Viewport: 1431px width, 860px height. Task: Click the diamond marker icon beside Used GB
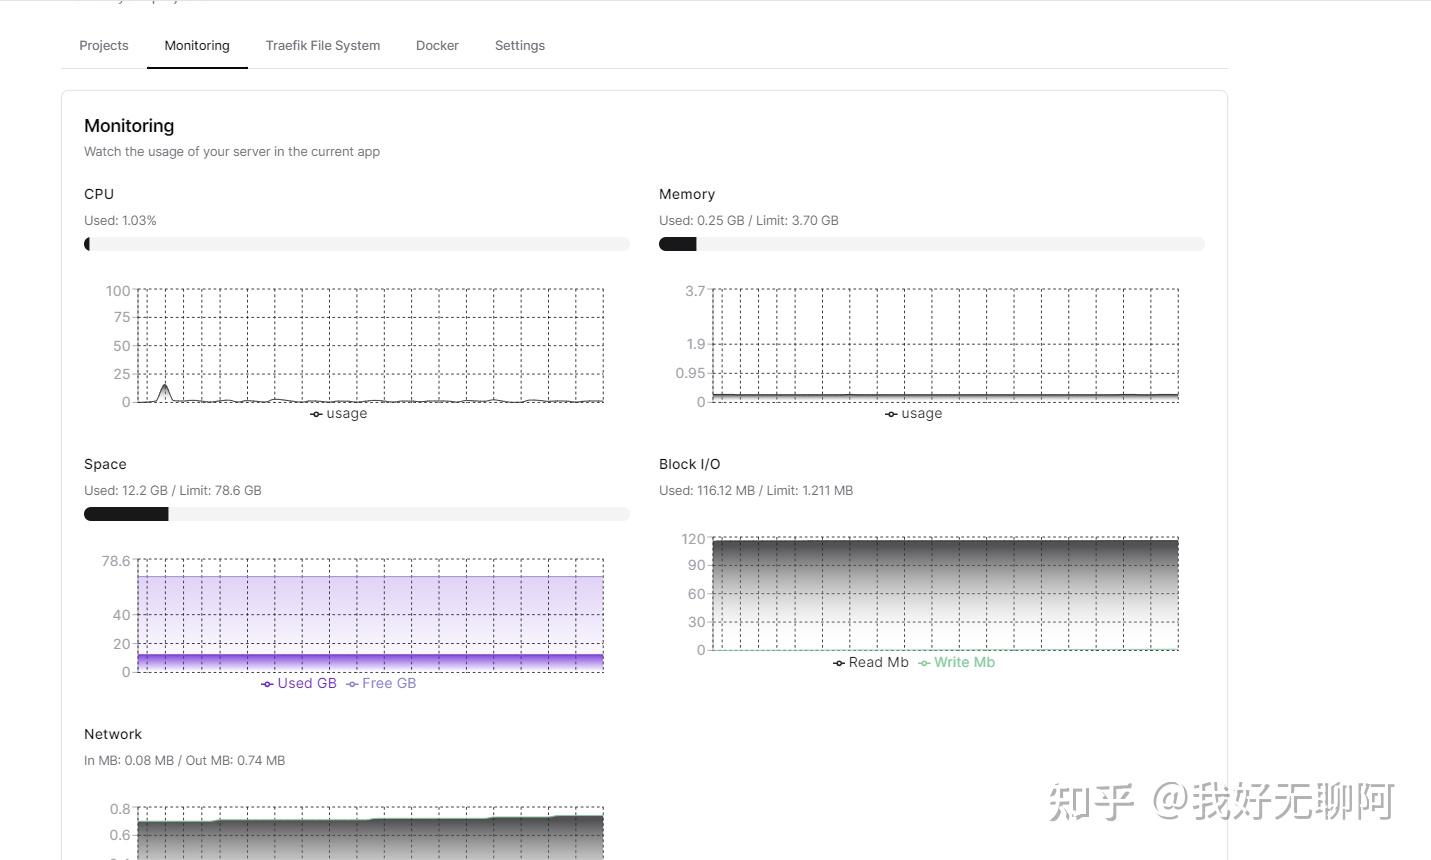click(267, 683)
